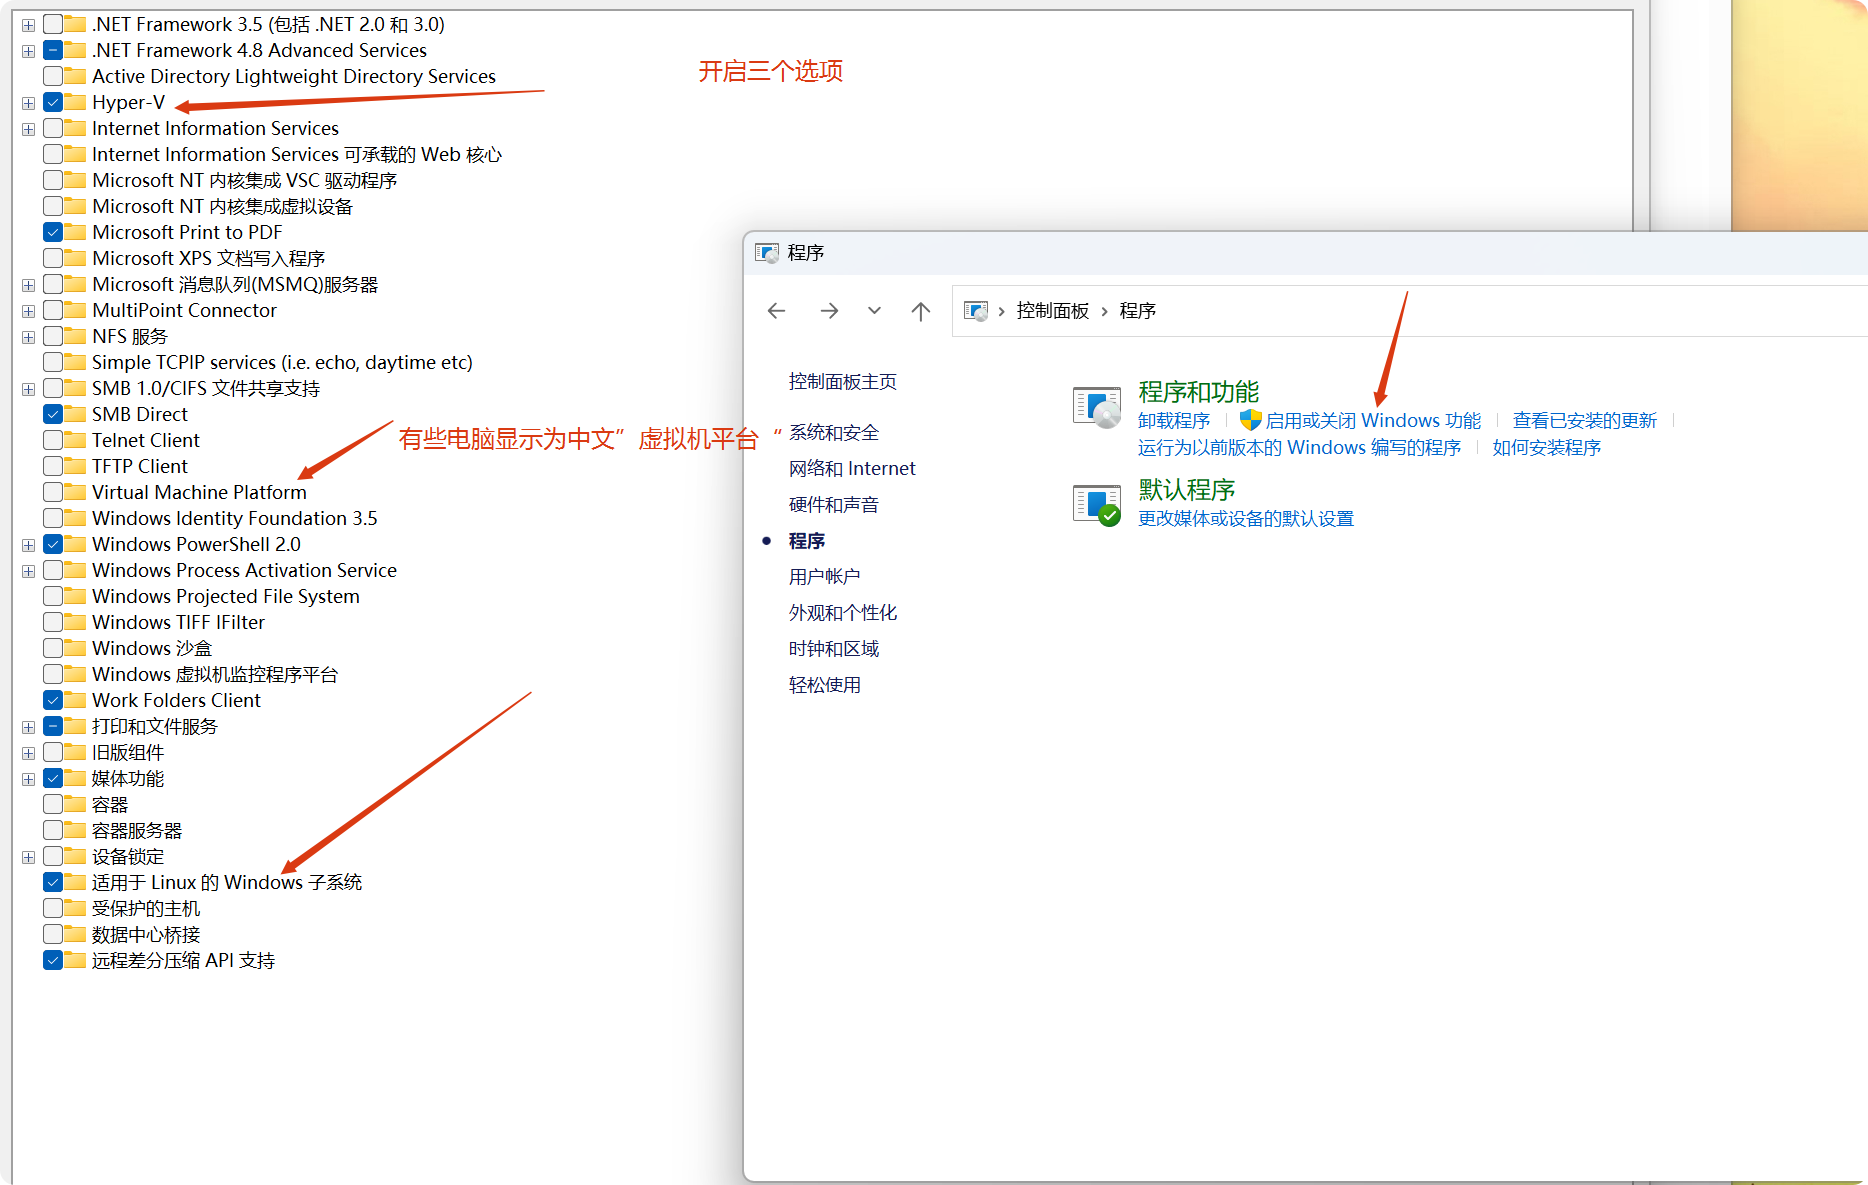This screenshot has width=1868, height=1185.
Task: Select 系统和安全 in the sidebar
Action: tap(834, 432)
